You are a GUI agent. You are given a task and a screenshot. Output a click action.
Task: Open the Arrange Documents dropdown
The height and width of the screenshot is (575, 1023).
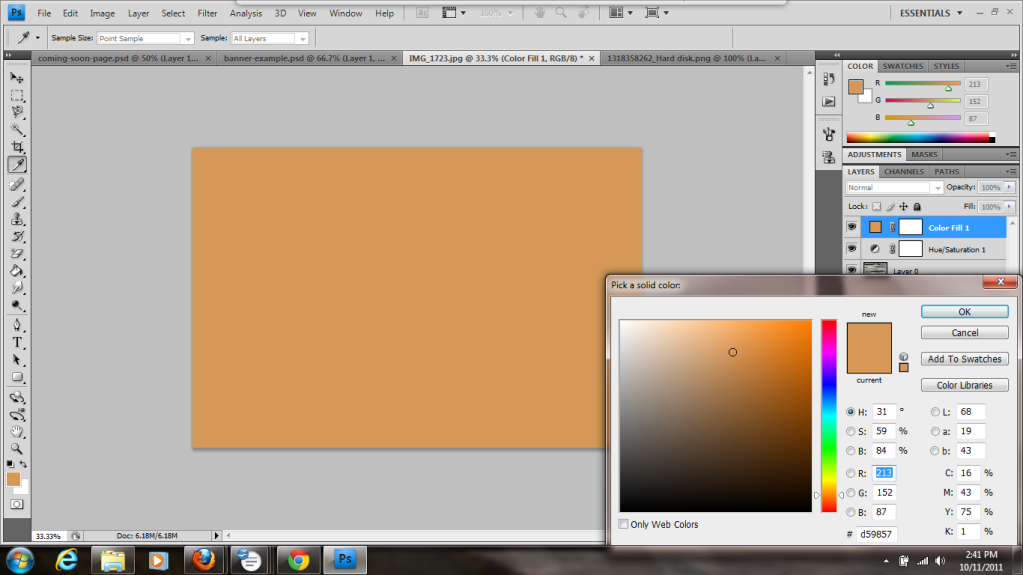coord(620,13)
